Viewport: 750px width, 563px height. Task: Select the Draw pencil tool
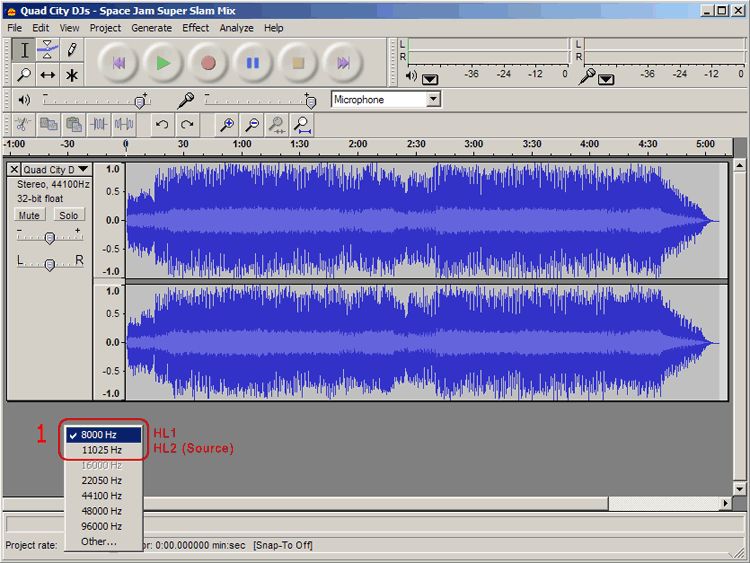[x=72, y=50]
